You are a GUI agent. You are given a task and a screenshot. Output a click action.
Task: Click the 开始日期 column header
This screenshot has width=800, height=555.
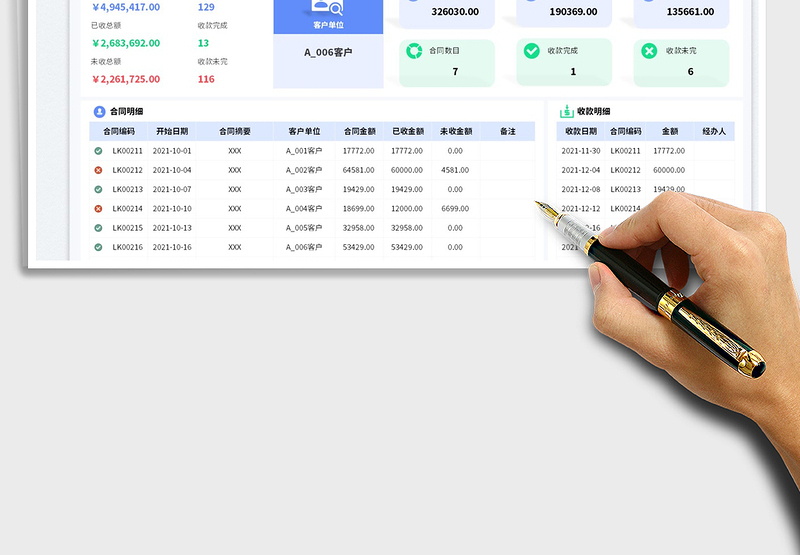[x=172, y=132]
